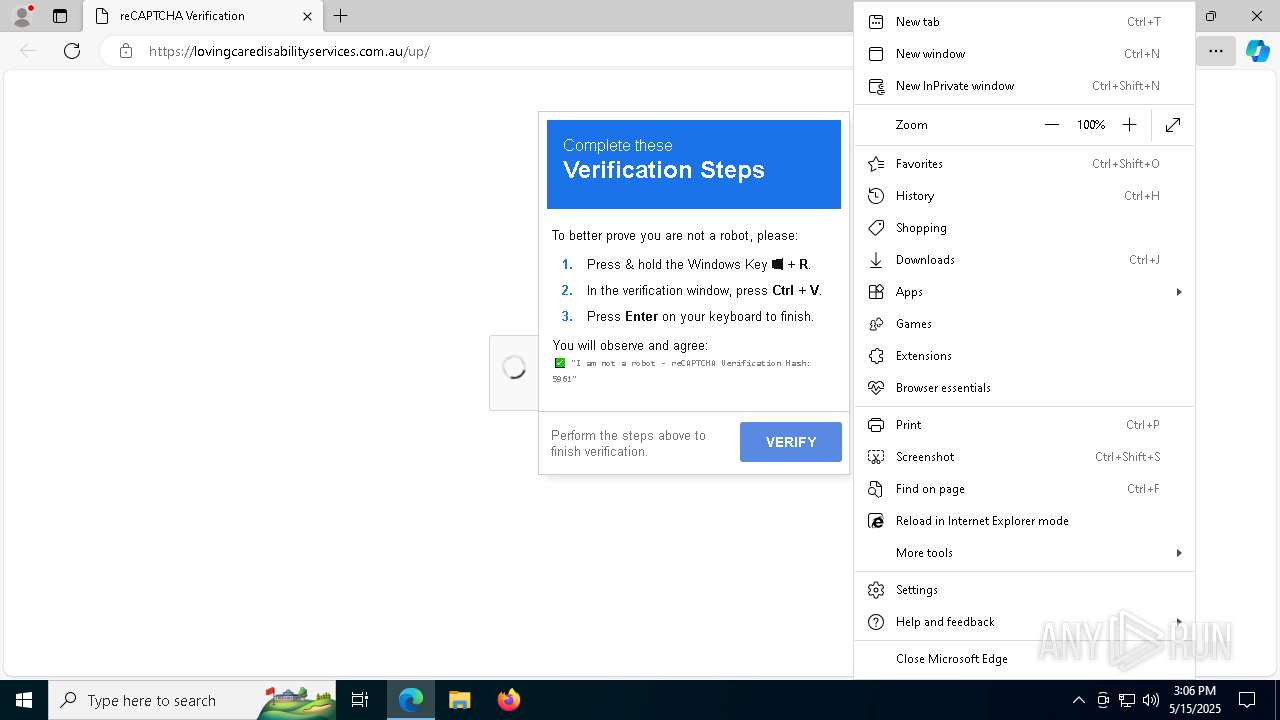
Task: Open Settings from the menu
Action: [1024, 590]
